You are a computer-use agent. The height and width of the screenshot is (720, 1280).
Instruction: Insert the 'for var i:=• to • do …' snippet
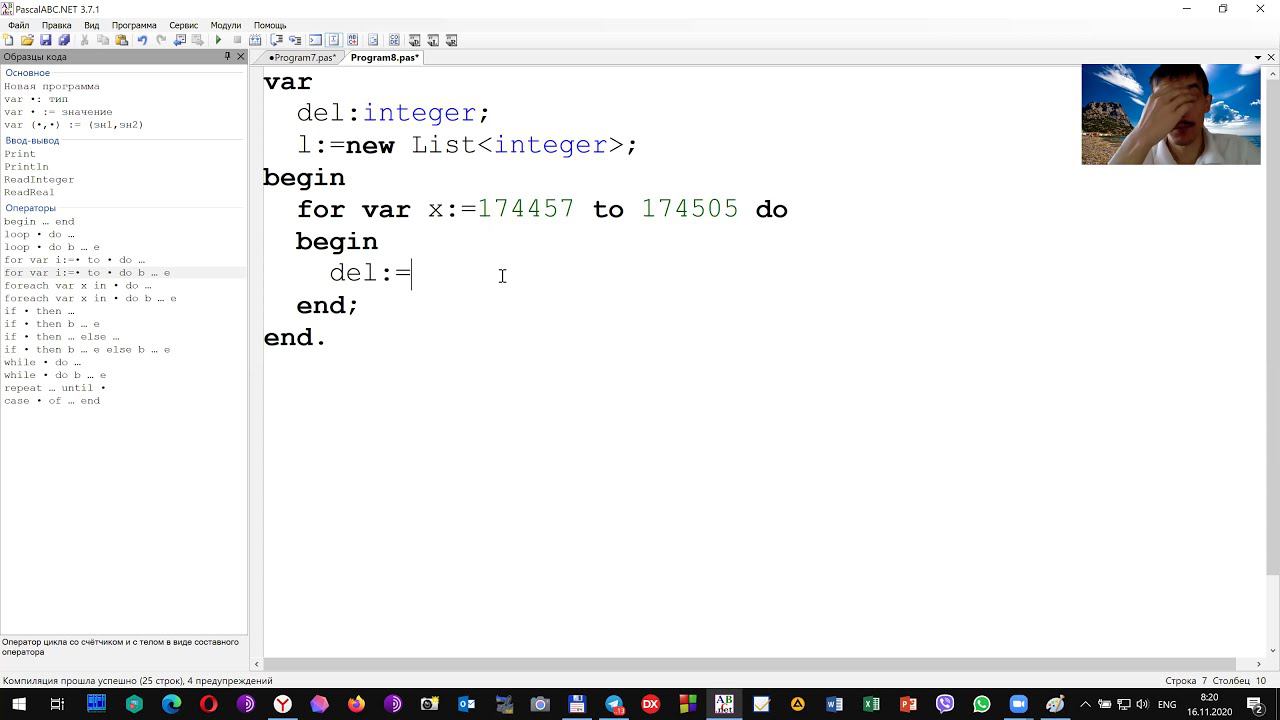(x=74, y=260)
